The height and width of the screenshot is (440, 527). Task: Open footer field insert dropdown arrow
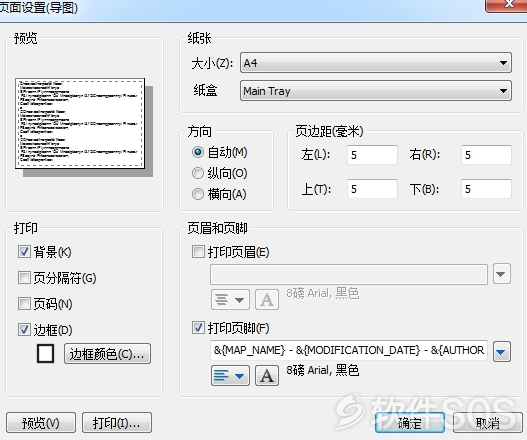tap(502, 352)
